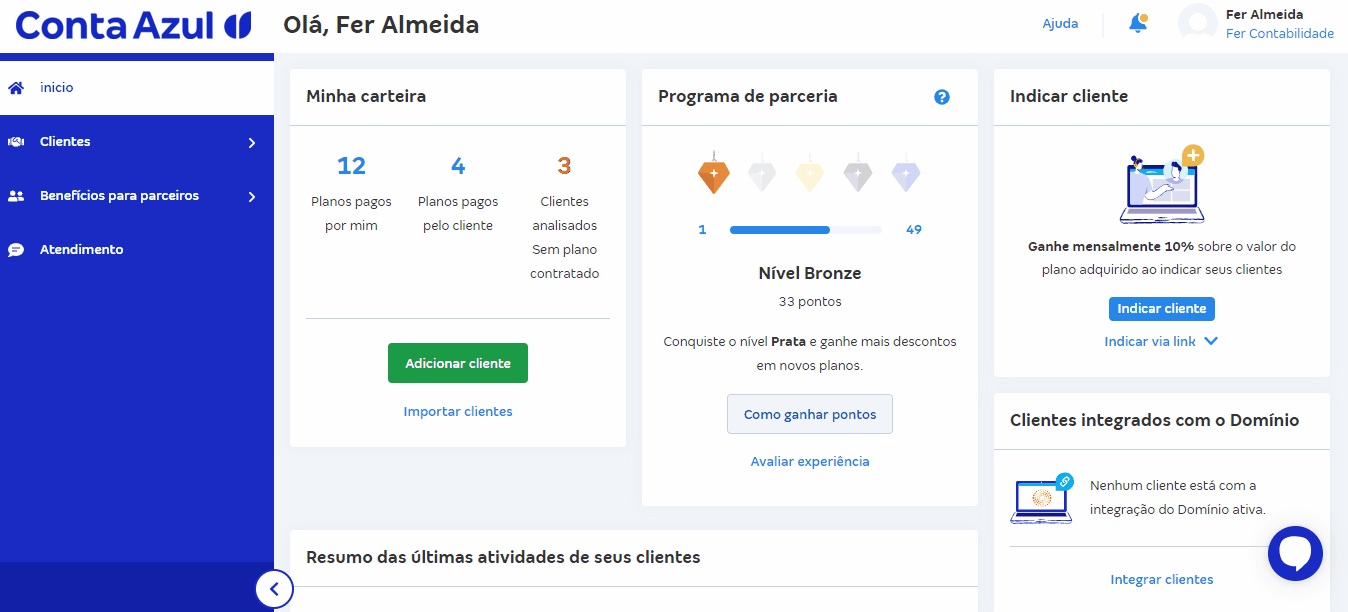Click the notification bell icon
This screenshot has height=612, width=1348.
pyautogui.click(x=1137, y=24)
